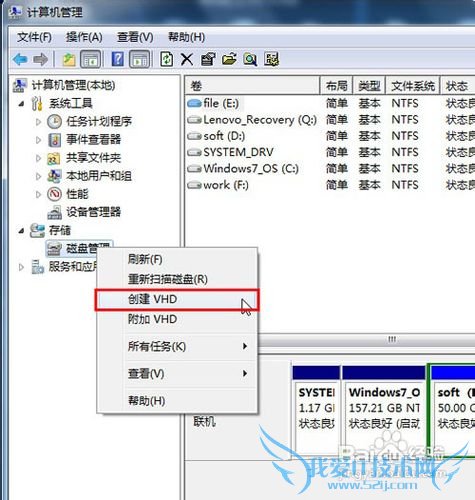Select the Lenovo_Recovery (Q:) volume row
The width and height of the screenshot is (475, 500).
pos(330,120)
